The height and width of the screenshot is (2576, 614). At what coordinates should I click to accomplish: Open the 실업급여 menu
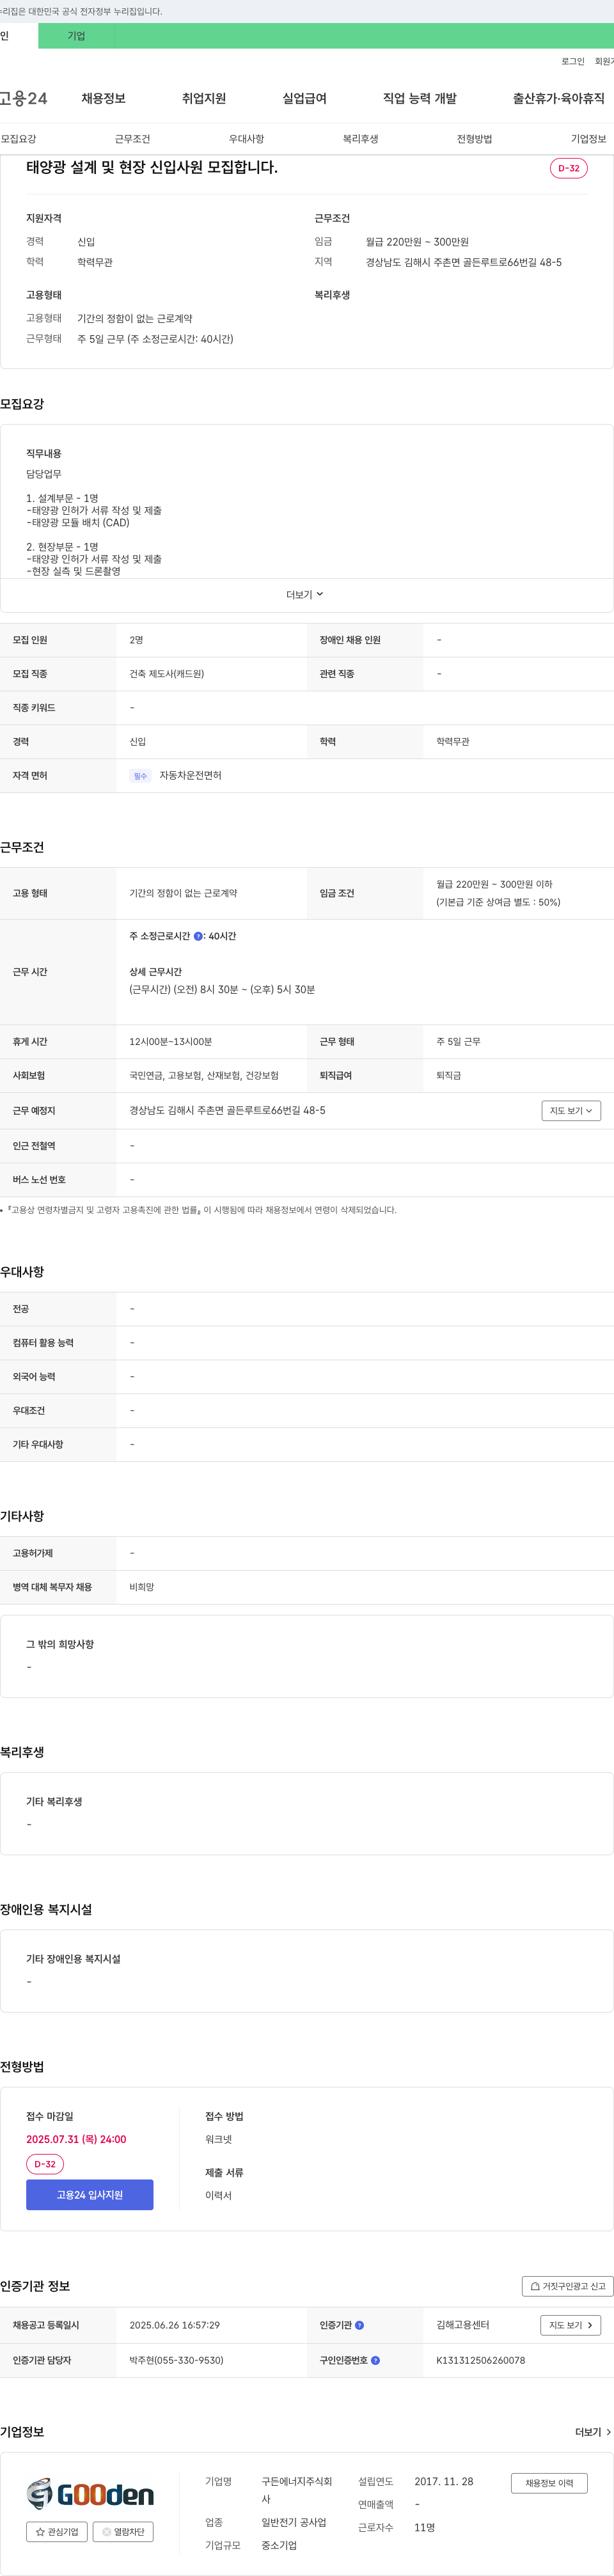304,98
